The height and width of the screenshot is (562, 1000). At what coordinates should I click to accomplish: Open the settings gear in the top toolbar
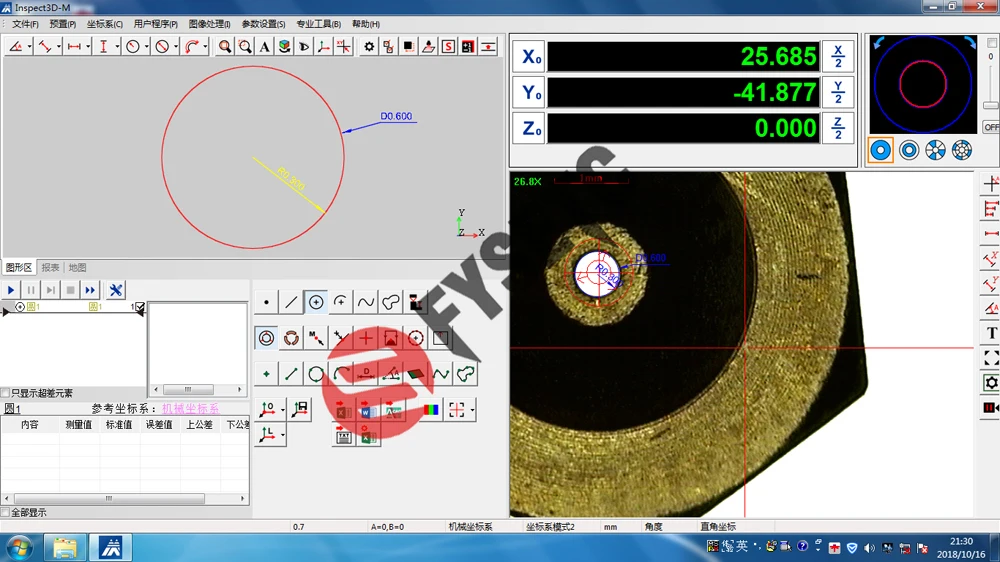pos(369,46)
